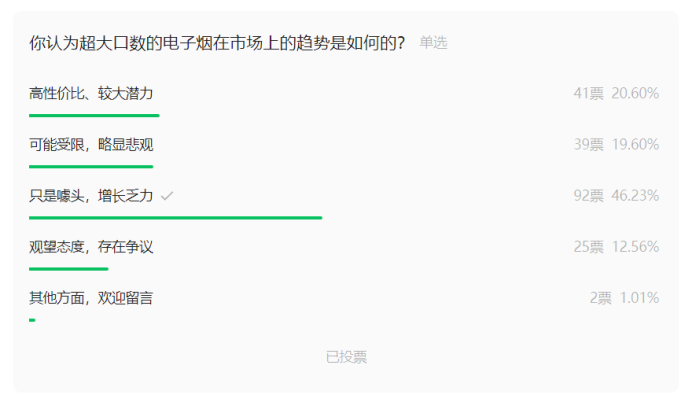
Task: Click the 46.23% percentage
Action: point(635,196)
